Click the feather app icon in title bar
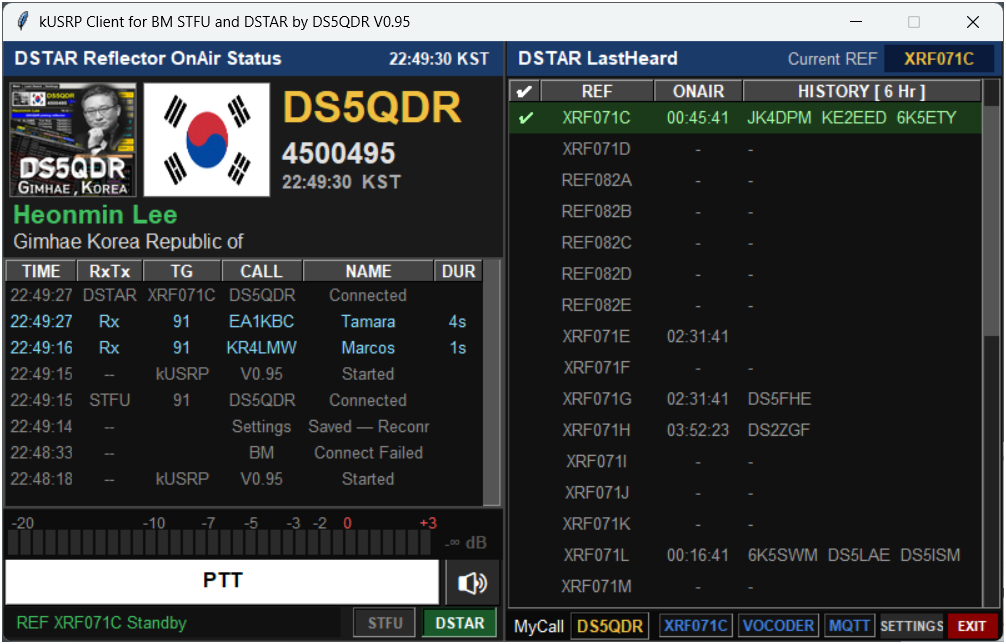Viewport: 1006px width, 644px height. [22, 21]
